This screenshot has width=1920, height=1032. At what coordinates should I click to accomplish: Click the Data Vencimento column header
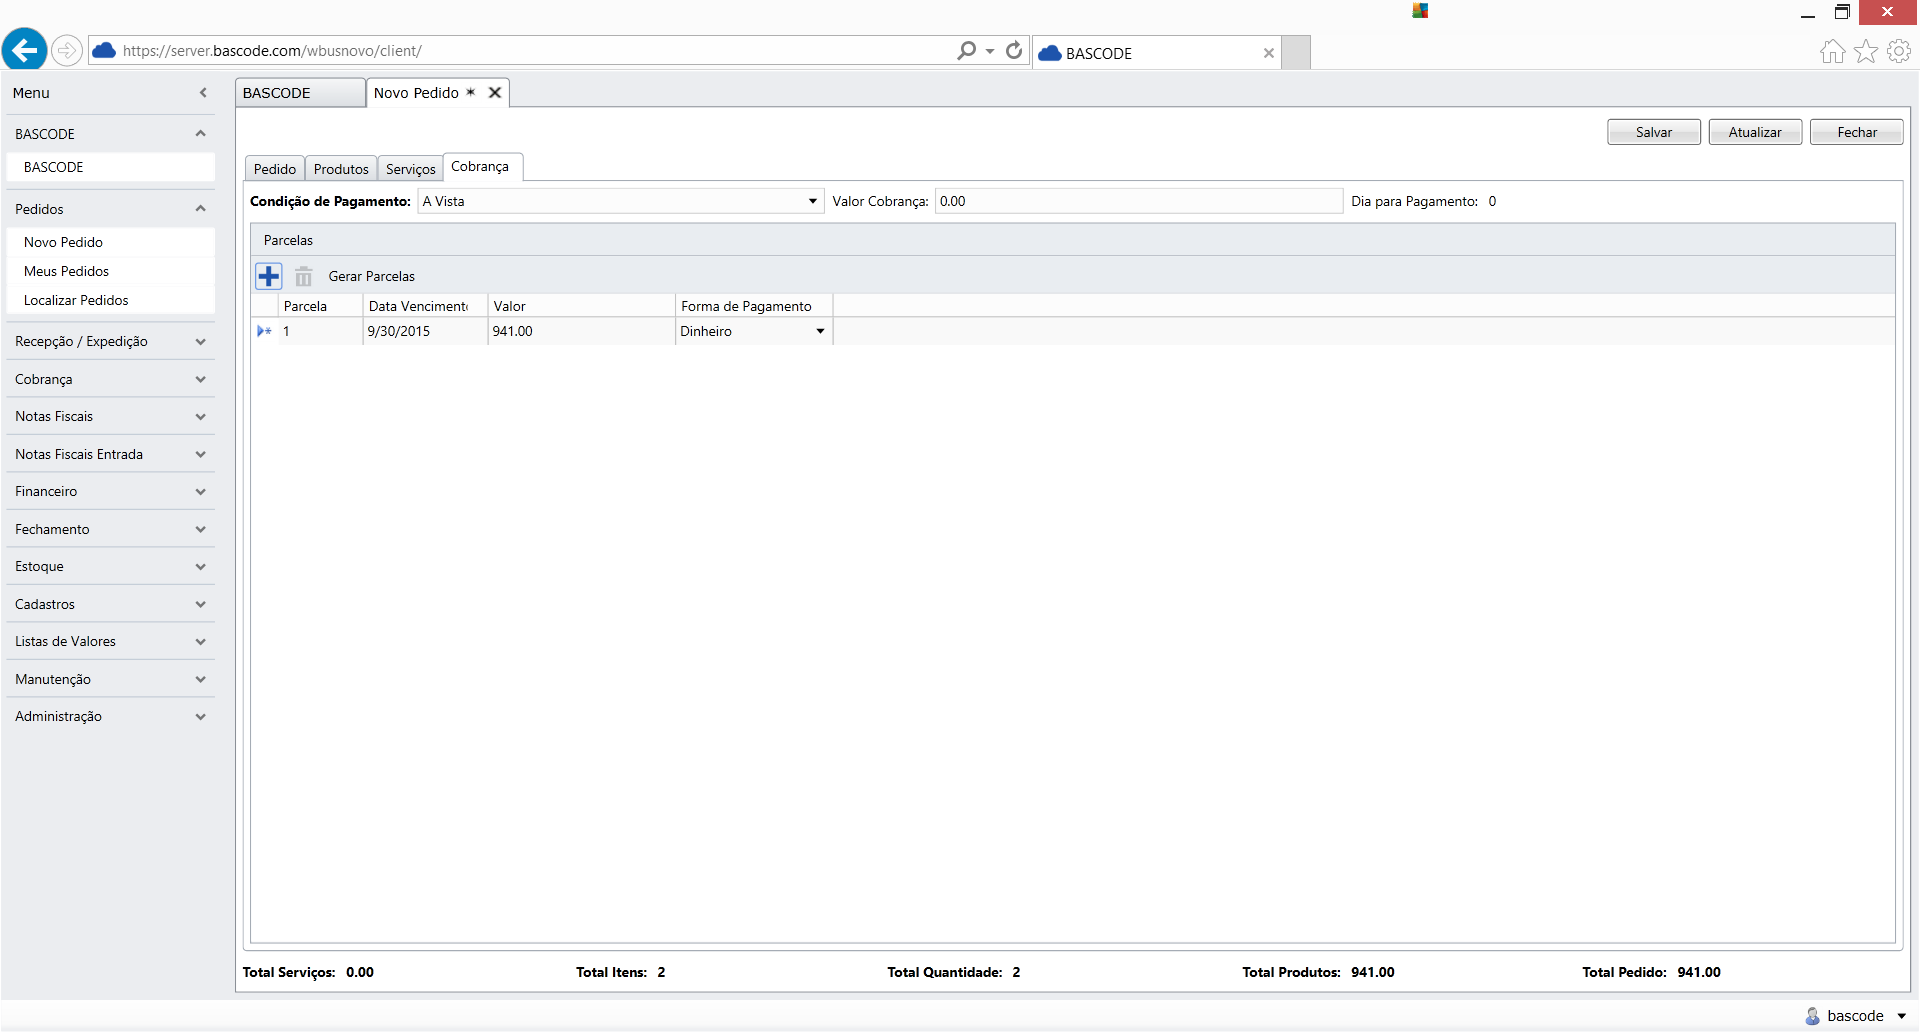point(425,306)
